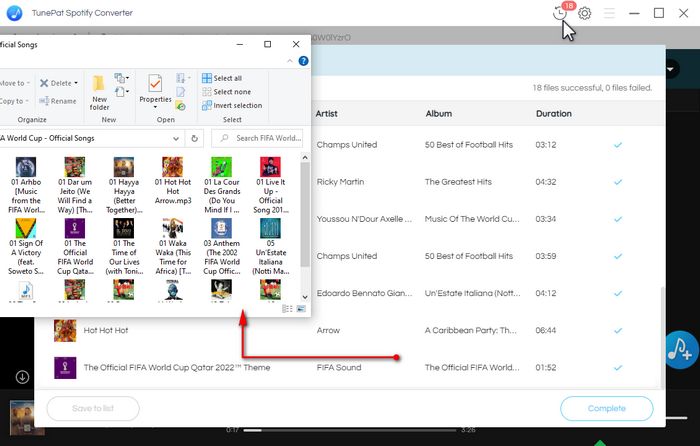Click Select none in Explorer ribbon
700x446 pixels.
[226, 92]
